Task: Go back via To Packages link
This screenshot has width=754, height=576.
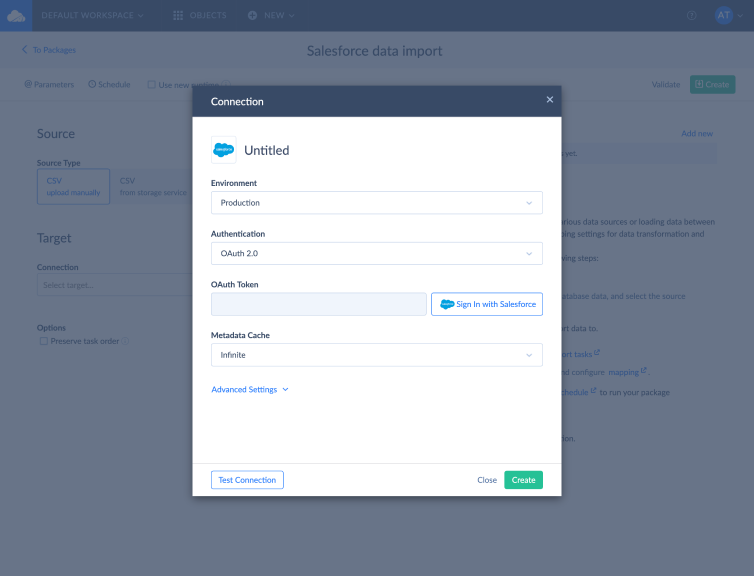Action: tap(49, 50)
